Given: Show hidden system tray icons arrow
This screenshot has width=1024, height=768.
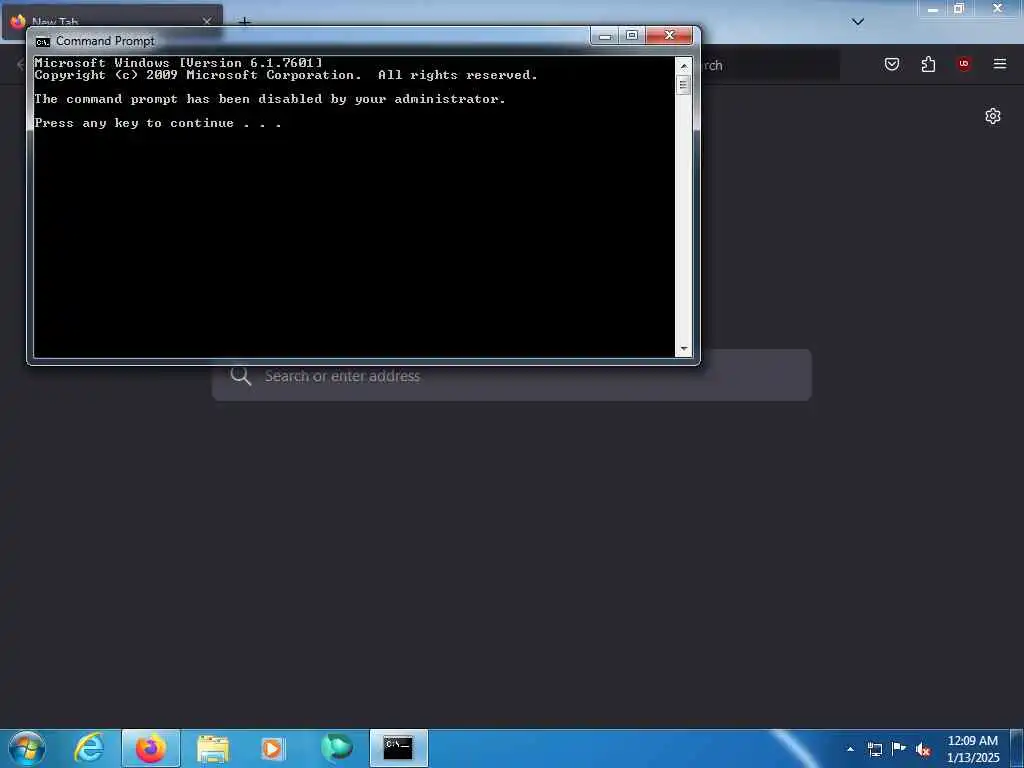Looking at the screenshot, I should point(850,749).
